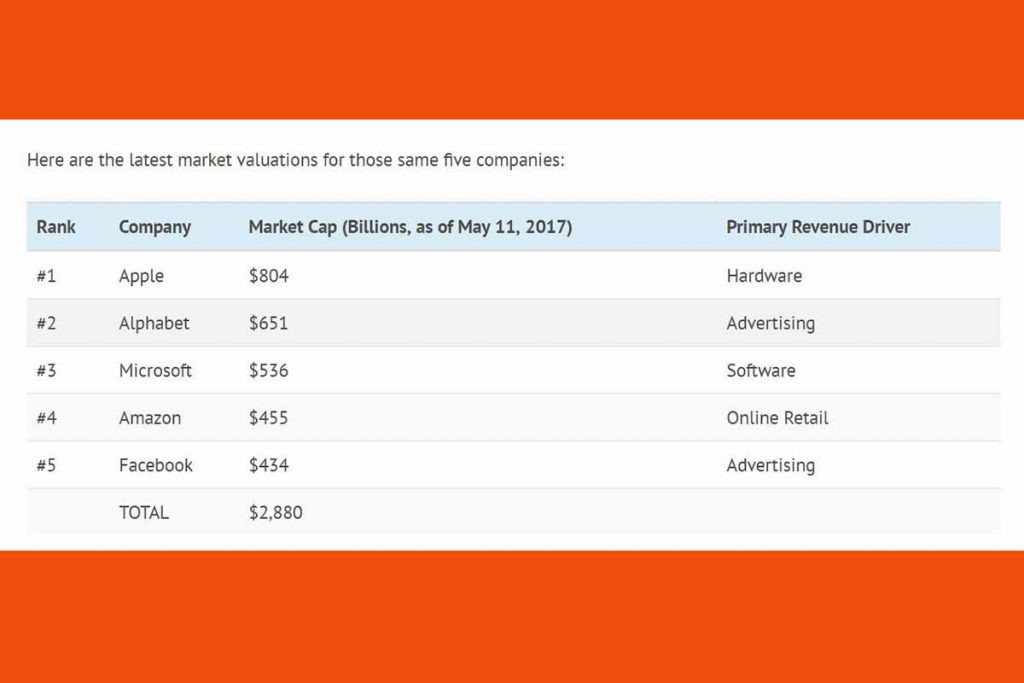Click the $434 market cap value
This screenshot has width=1024, height=683.
tap(268, 465)
